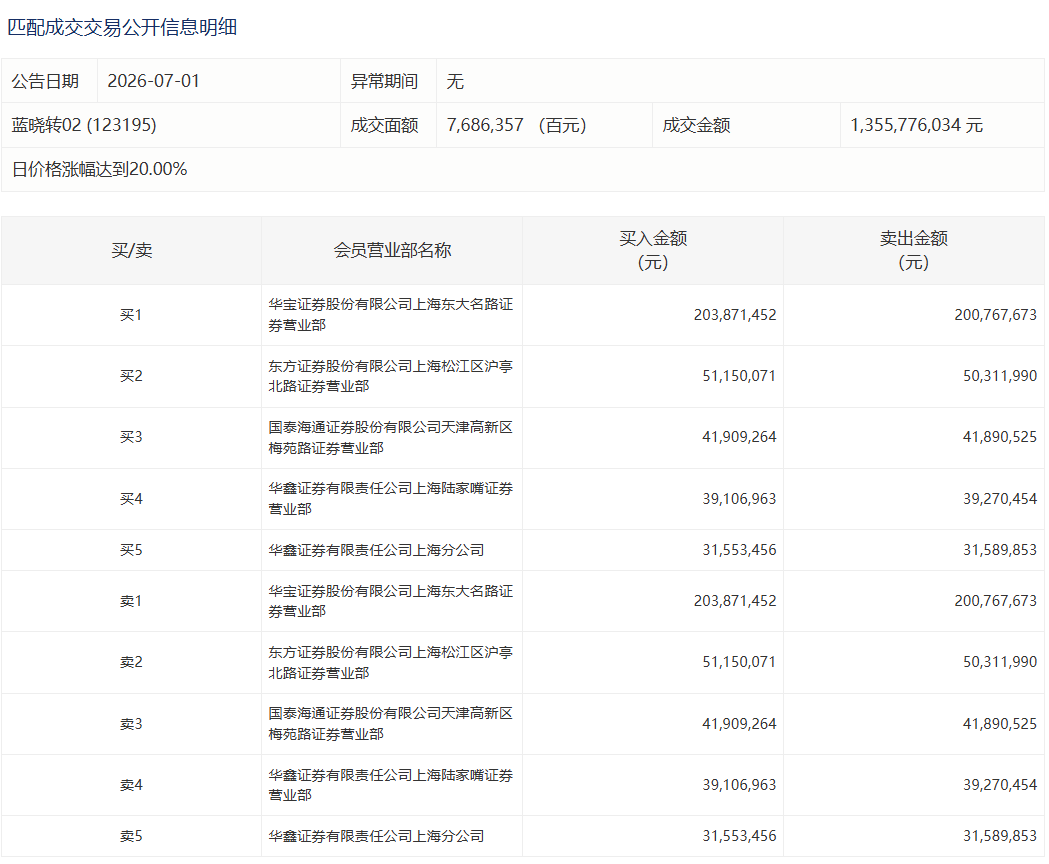
Task: Click the security name 蓝晓转02 (123195)
Action: click(x=84, y=125)
